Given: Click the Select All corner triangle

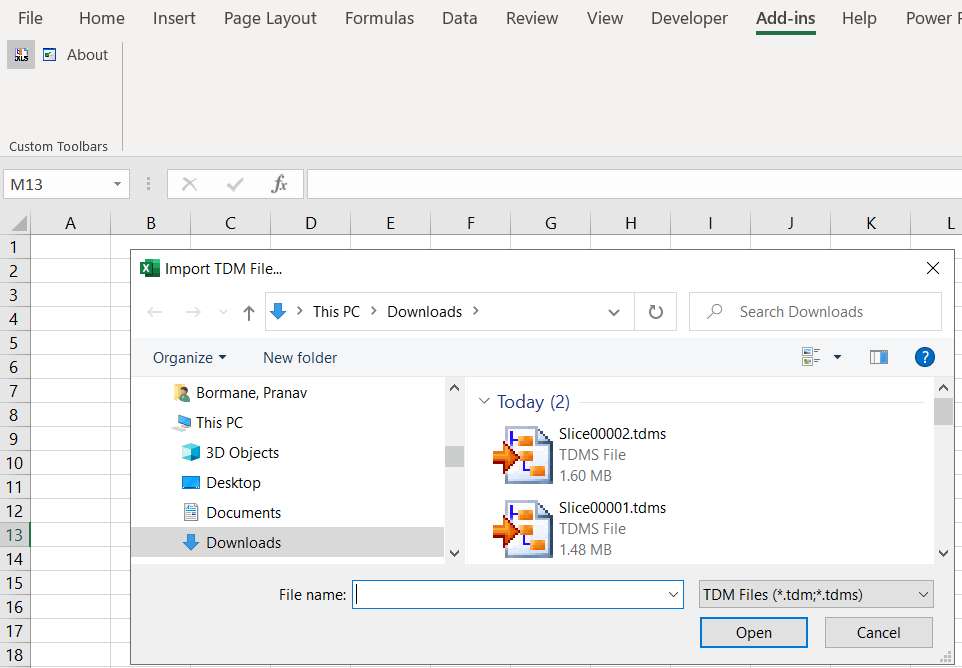Looking at the screenshot, I should [x=18, y=223].
